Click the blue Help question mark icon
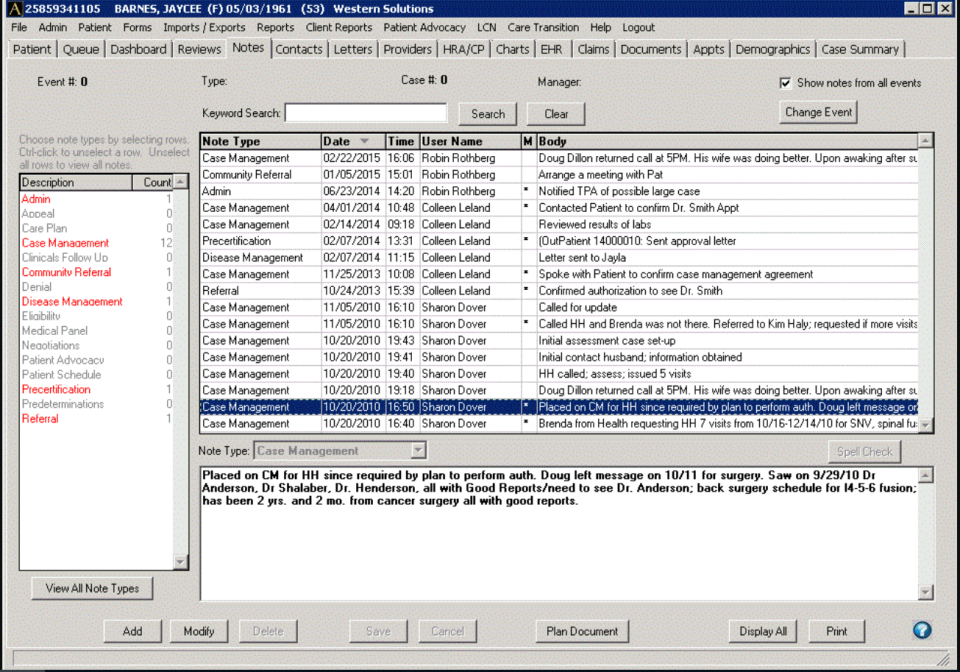This screenshot has width=960, height=672. pyautogui.click(x=922, y=630)
